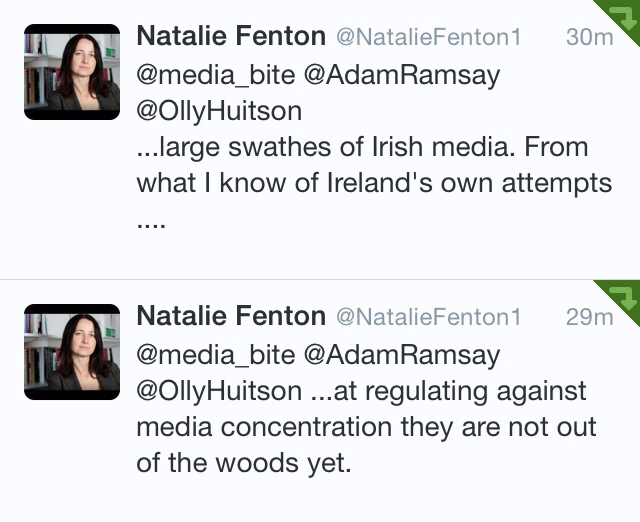Click the 30m timestamp
The height and width of the screenshot is (522, 640).
pos(589,38)
